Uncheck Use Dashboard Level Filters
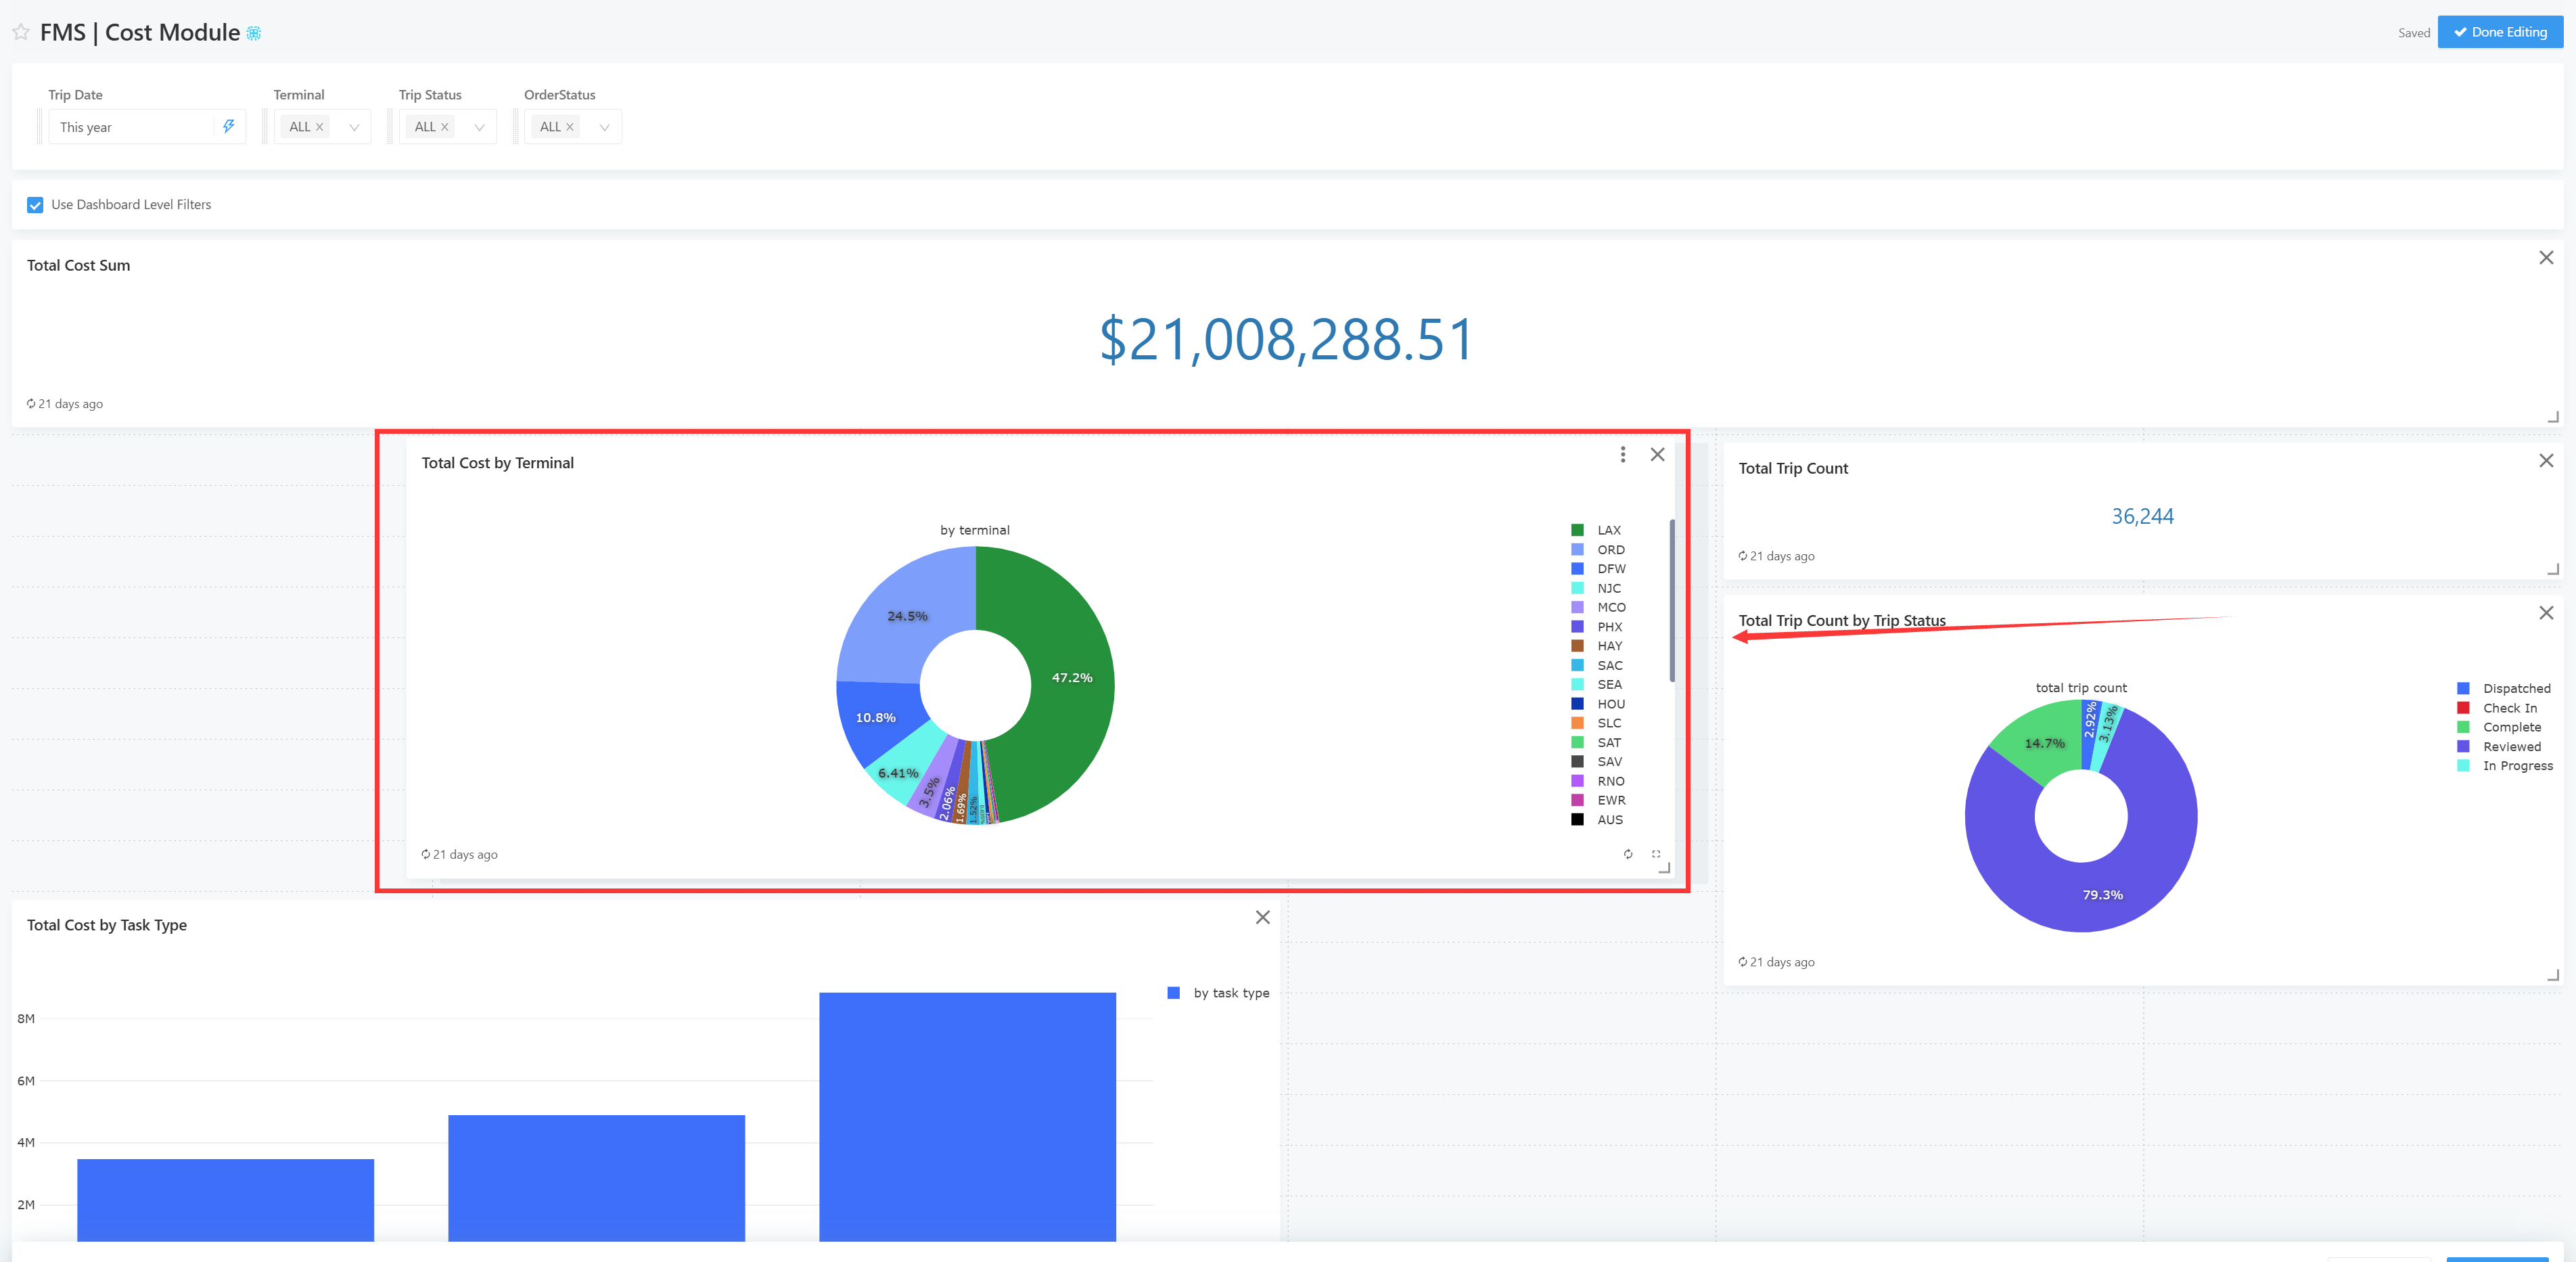 pyautogui.click(x=35, y=205)
